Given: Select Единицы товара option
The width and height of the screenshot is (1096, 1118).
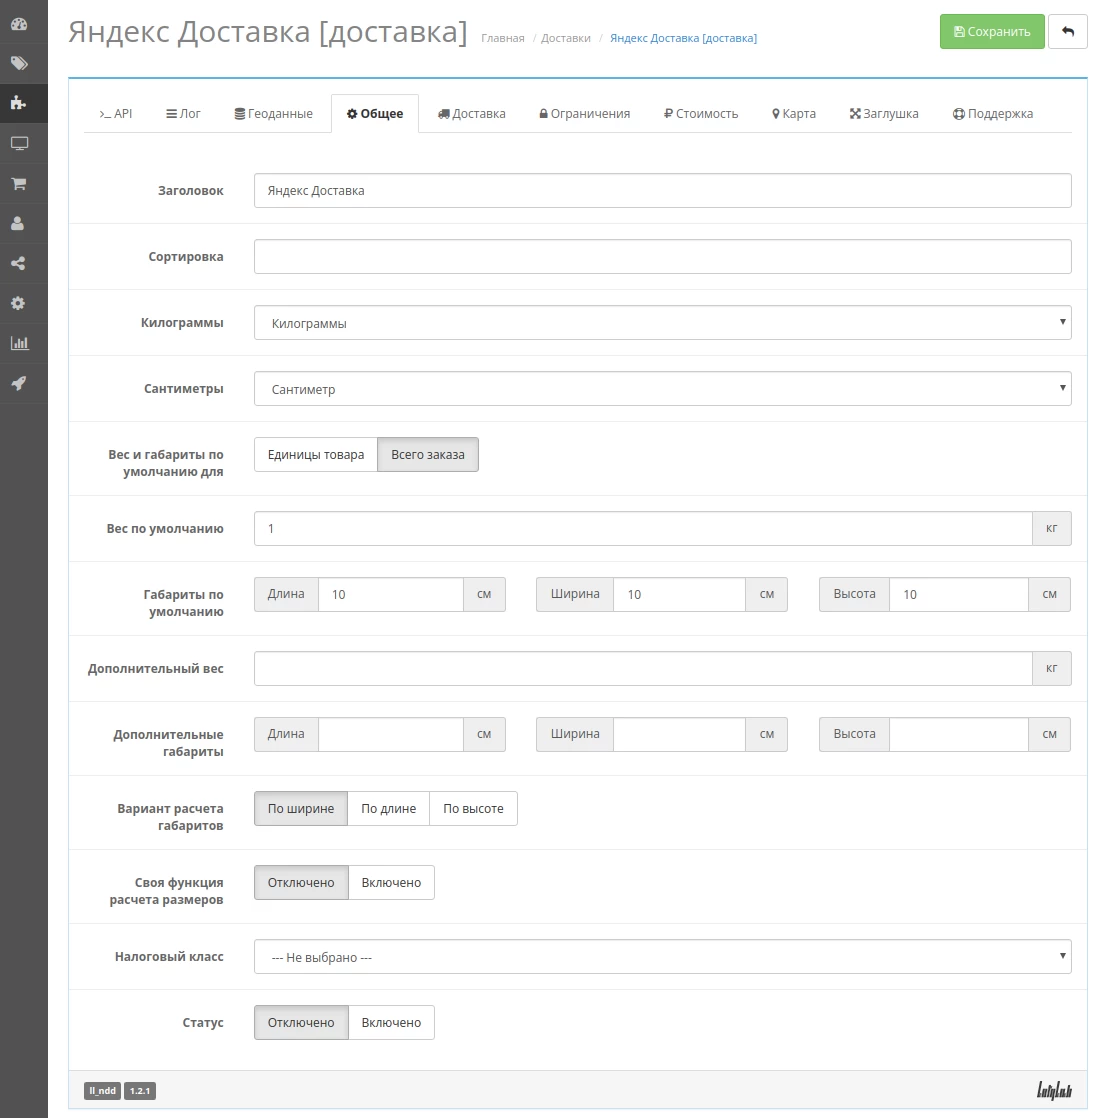Looking at the screenshot, I should click(x=316, y=454).
